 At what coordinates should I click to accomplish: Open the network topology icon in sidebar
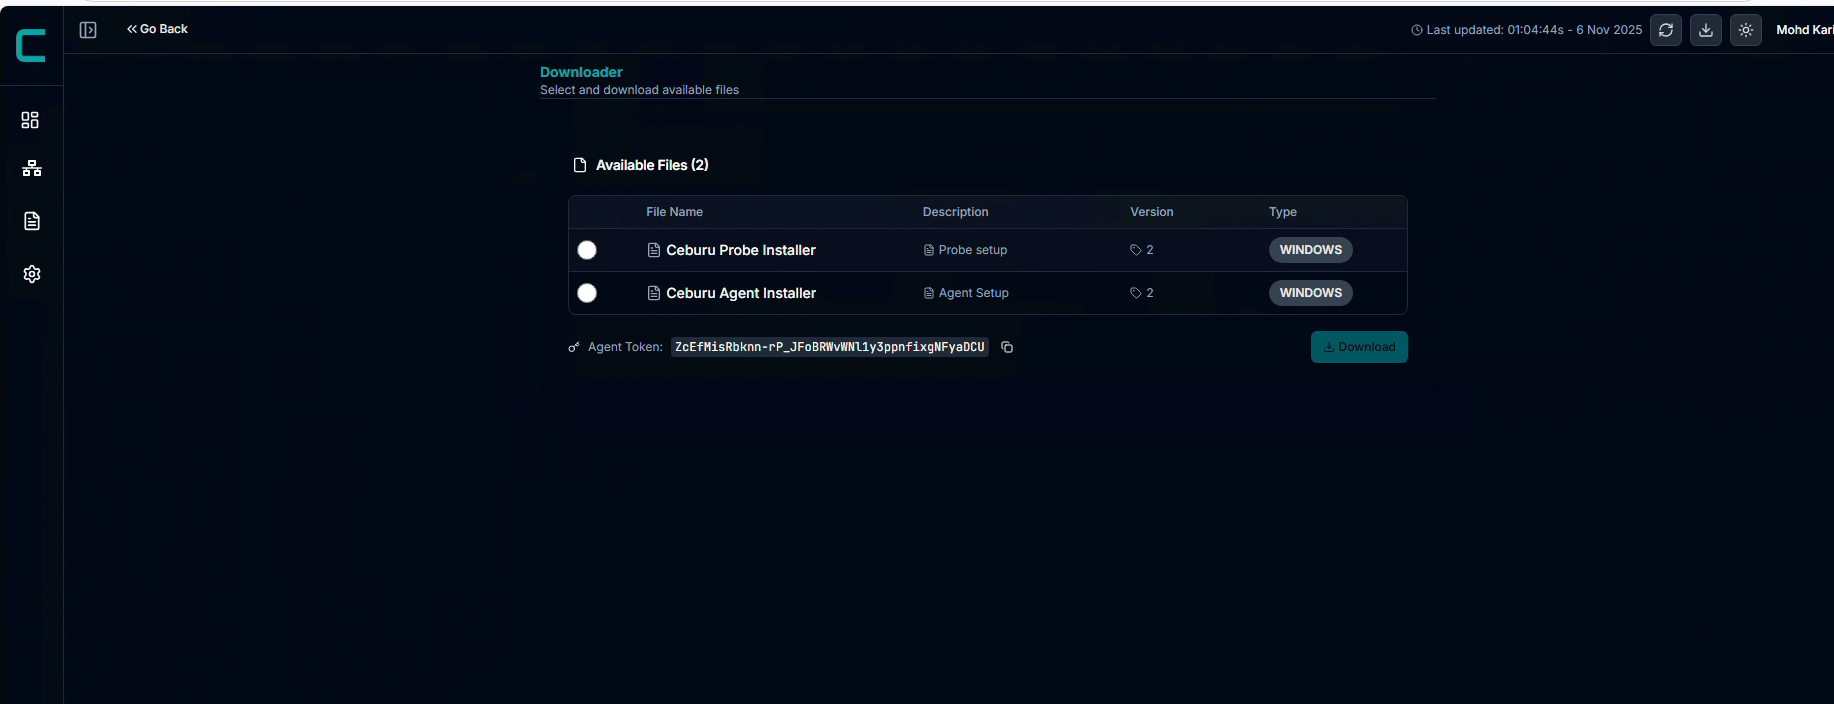[32, 168]
